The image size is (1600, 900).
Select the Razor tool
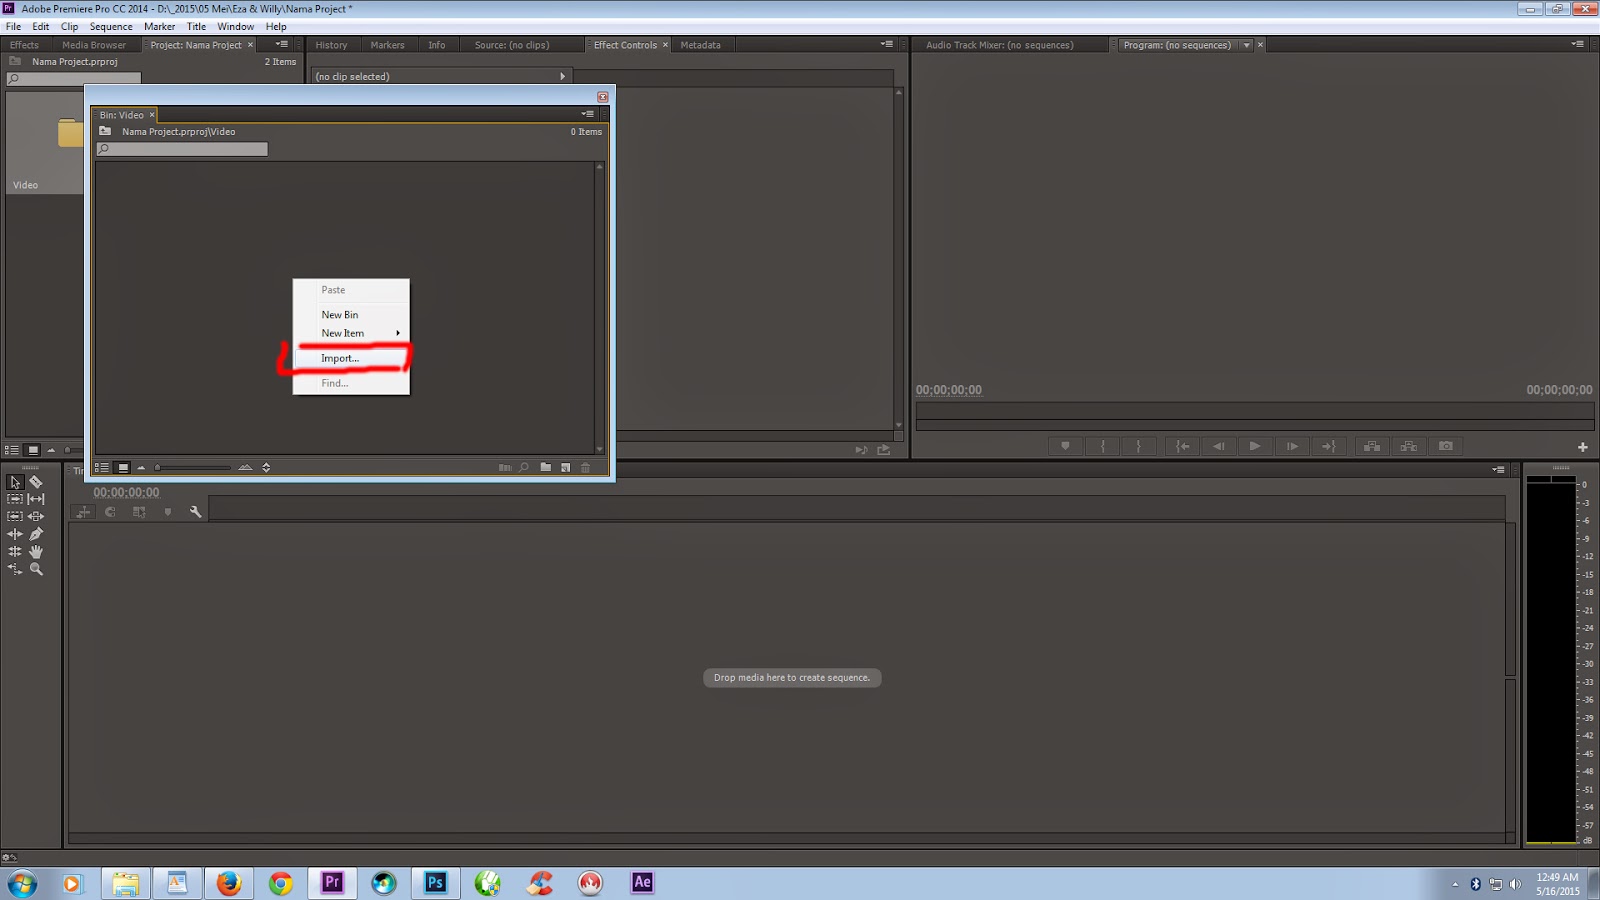pyautogui.click(x=36, y=482)
